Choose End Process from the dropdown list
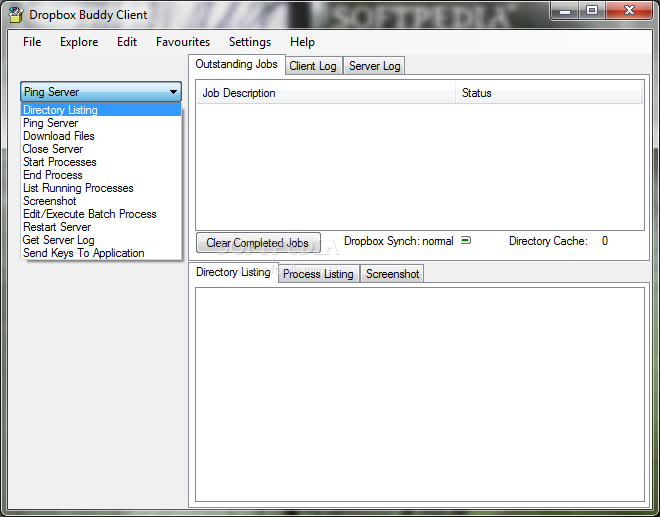The height and width of the screenshot is (517, 660). pos(101,175)
